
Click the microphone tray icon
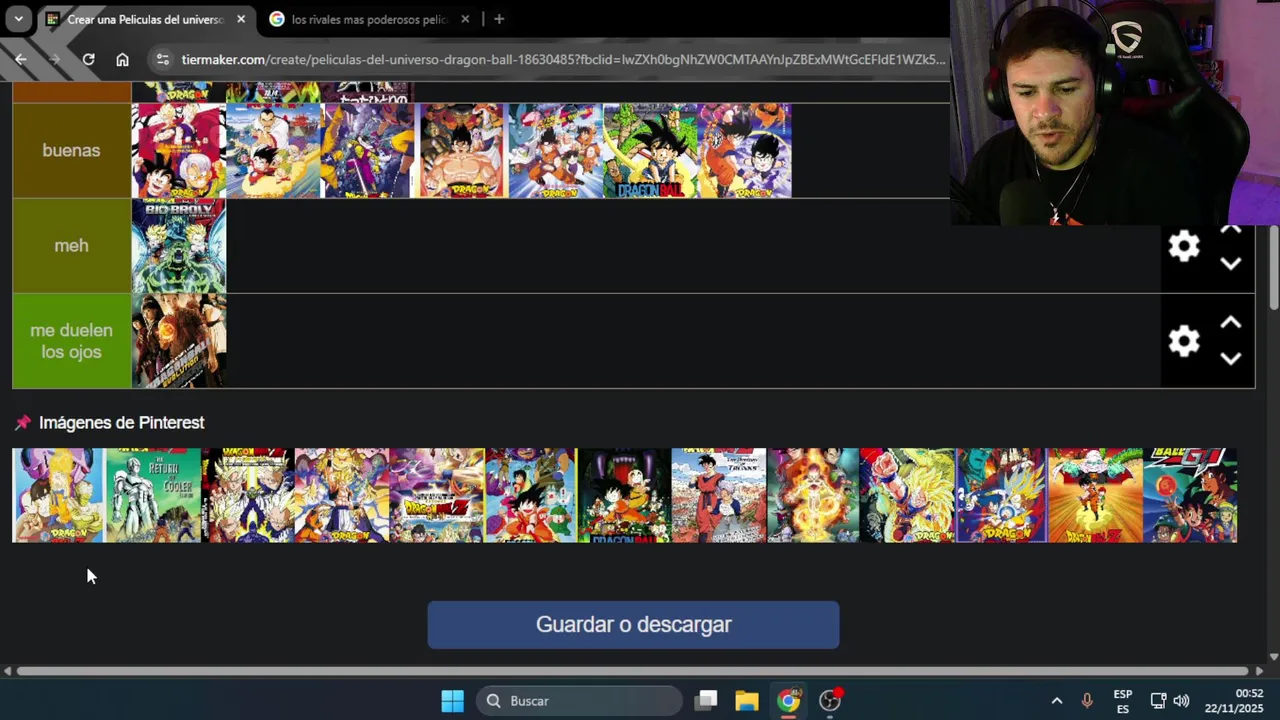coord(1087,701)
